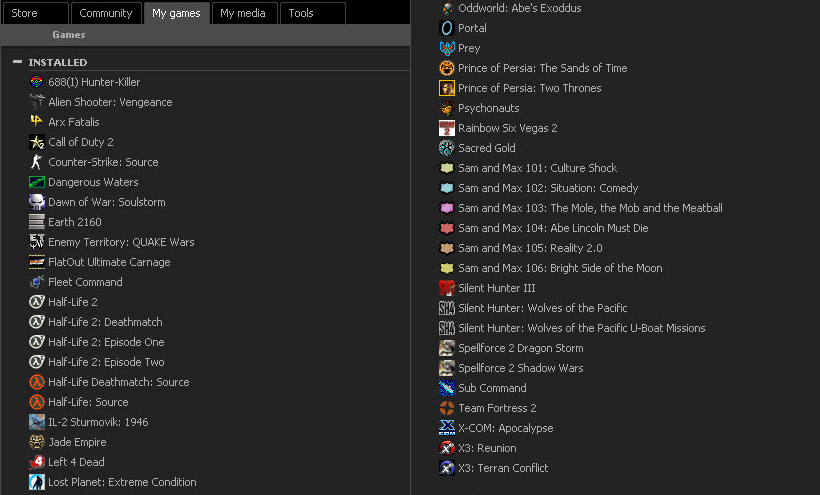Click the Call of Duty 2 icon
Image resolution: width=820 pixels, height=495 pixels.
click(37, 142)
